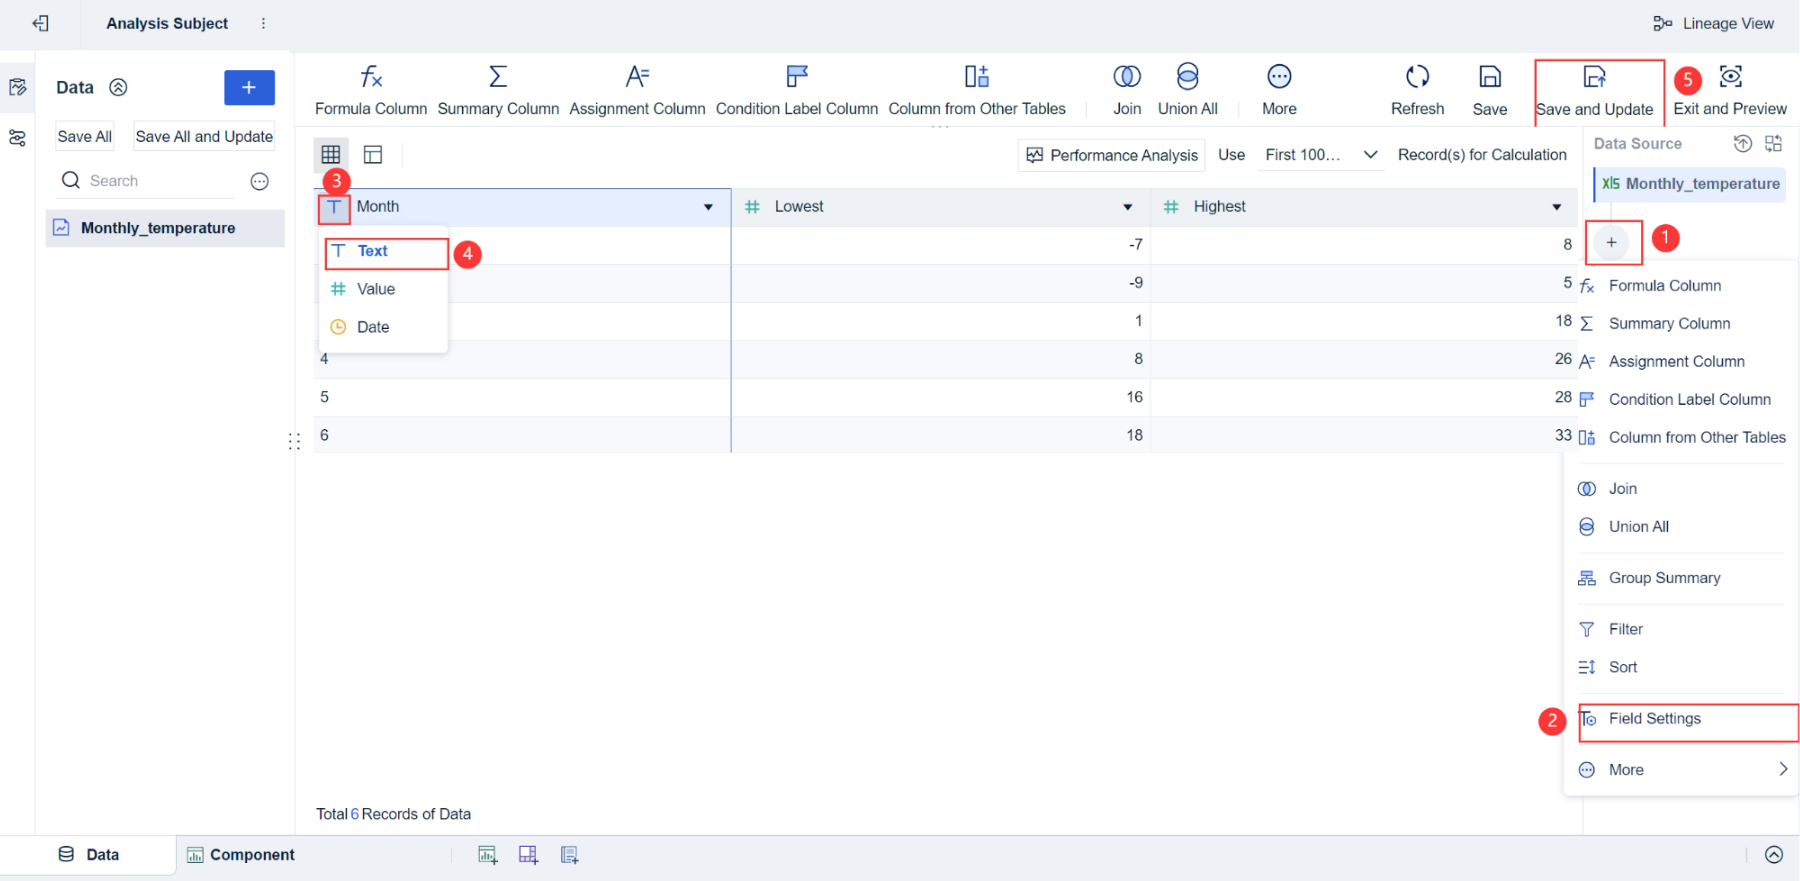The width and height of the screenshot is (1800, 881).
Task: Open Assignment Column from the toolbar
Action: click(x=637, y=90)
